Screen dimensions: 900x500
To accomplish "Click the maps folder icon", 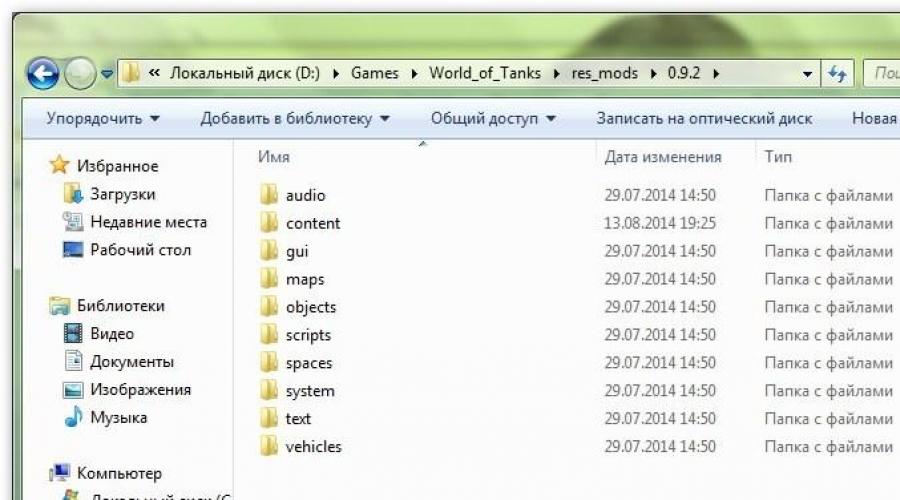I will [x=269, y=278].
